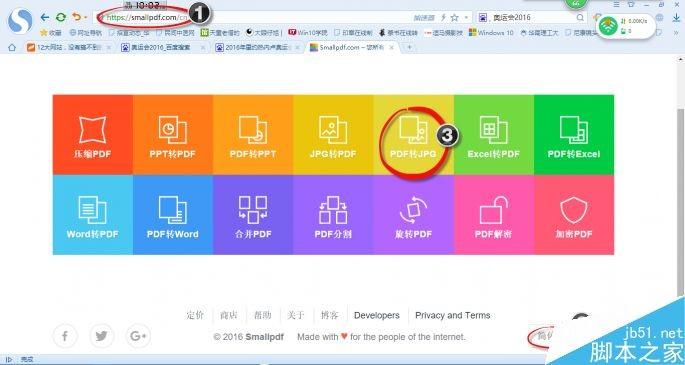This screenshot has height=365, width=685.
Task: Click the Twitter icon in the footer
Action: pos(101,336)
